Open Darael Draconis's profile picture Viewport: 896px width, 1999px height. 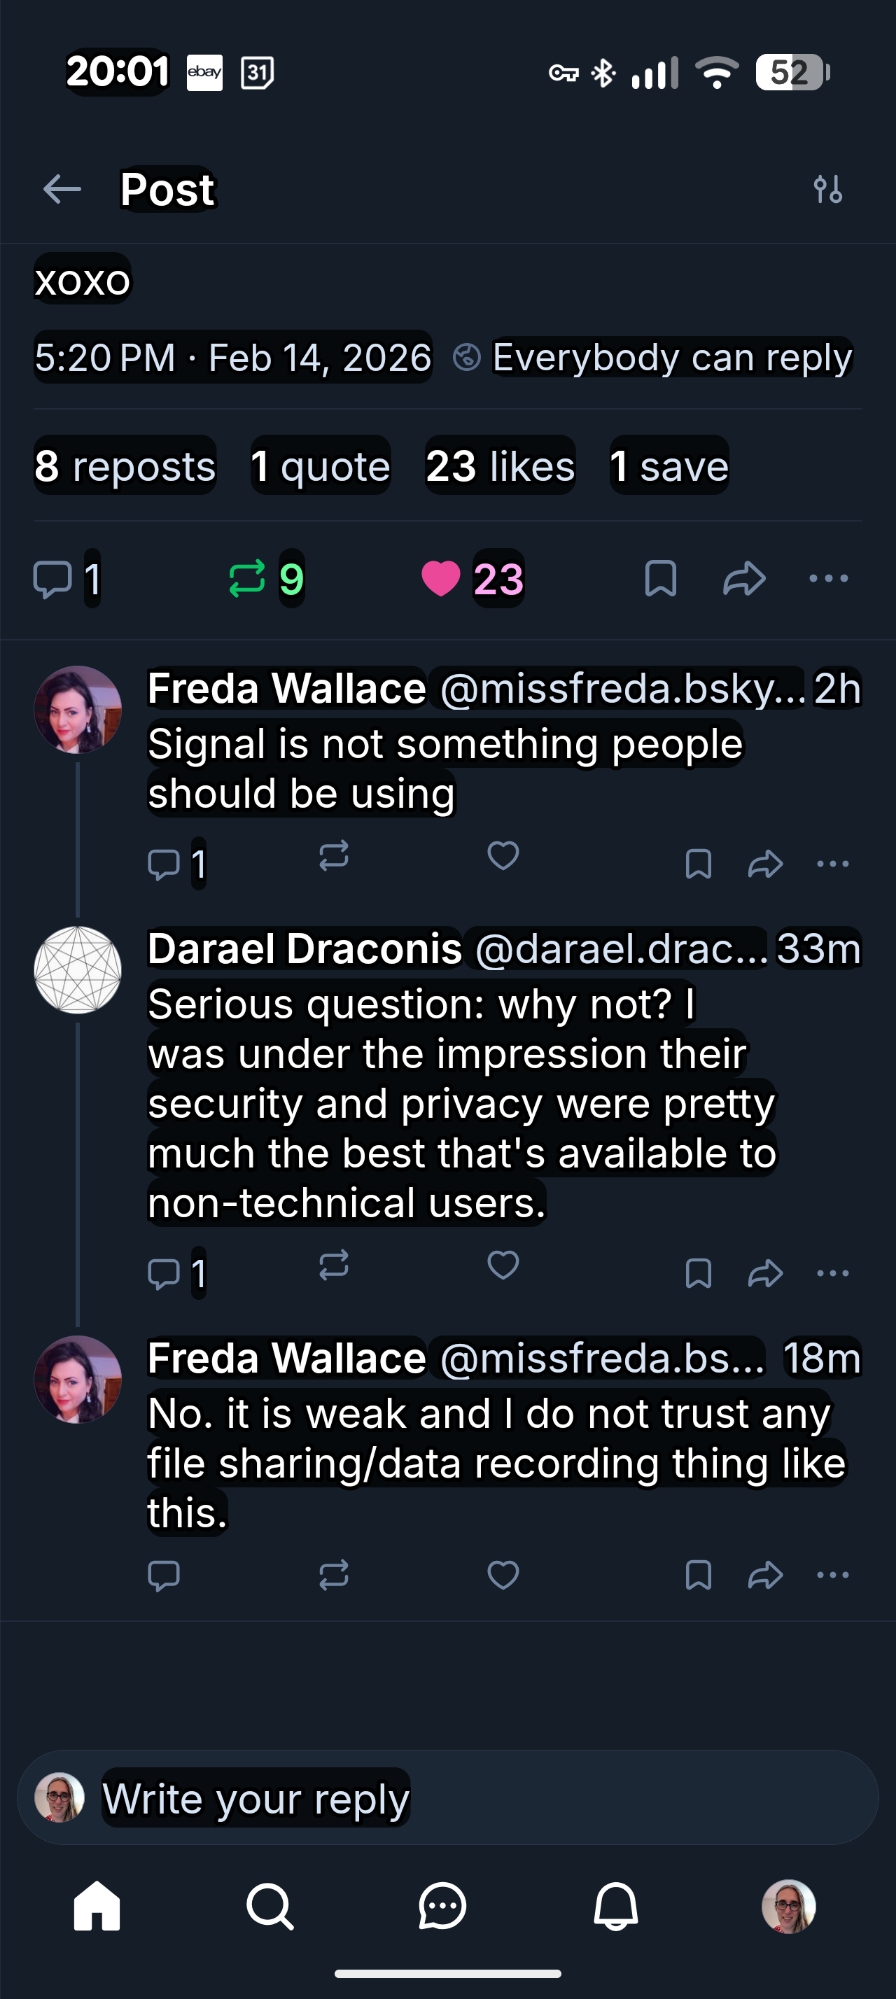tap(78, 970)
